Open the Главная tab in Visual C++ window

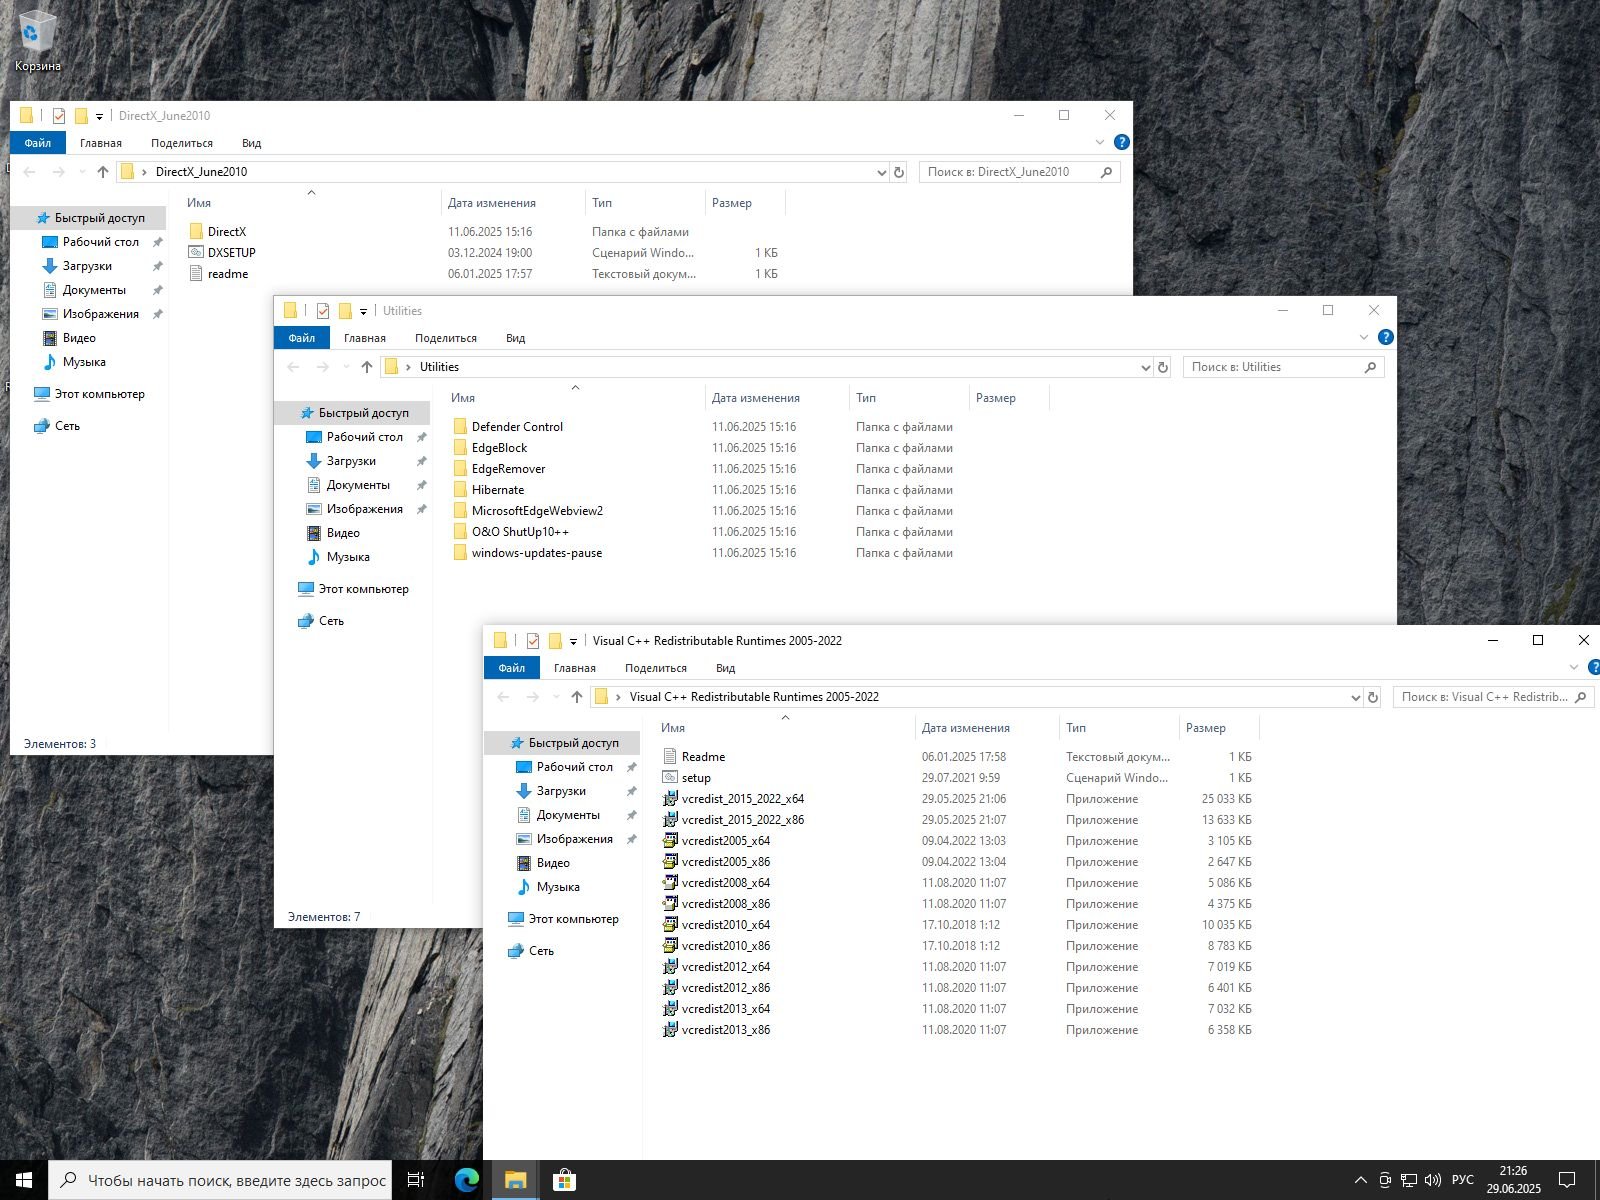click(575, 668)
